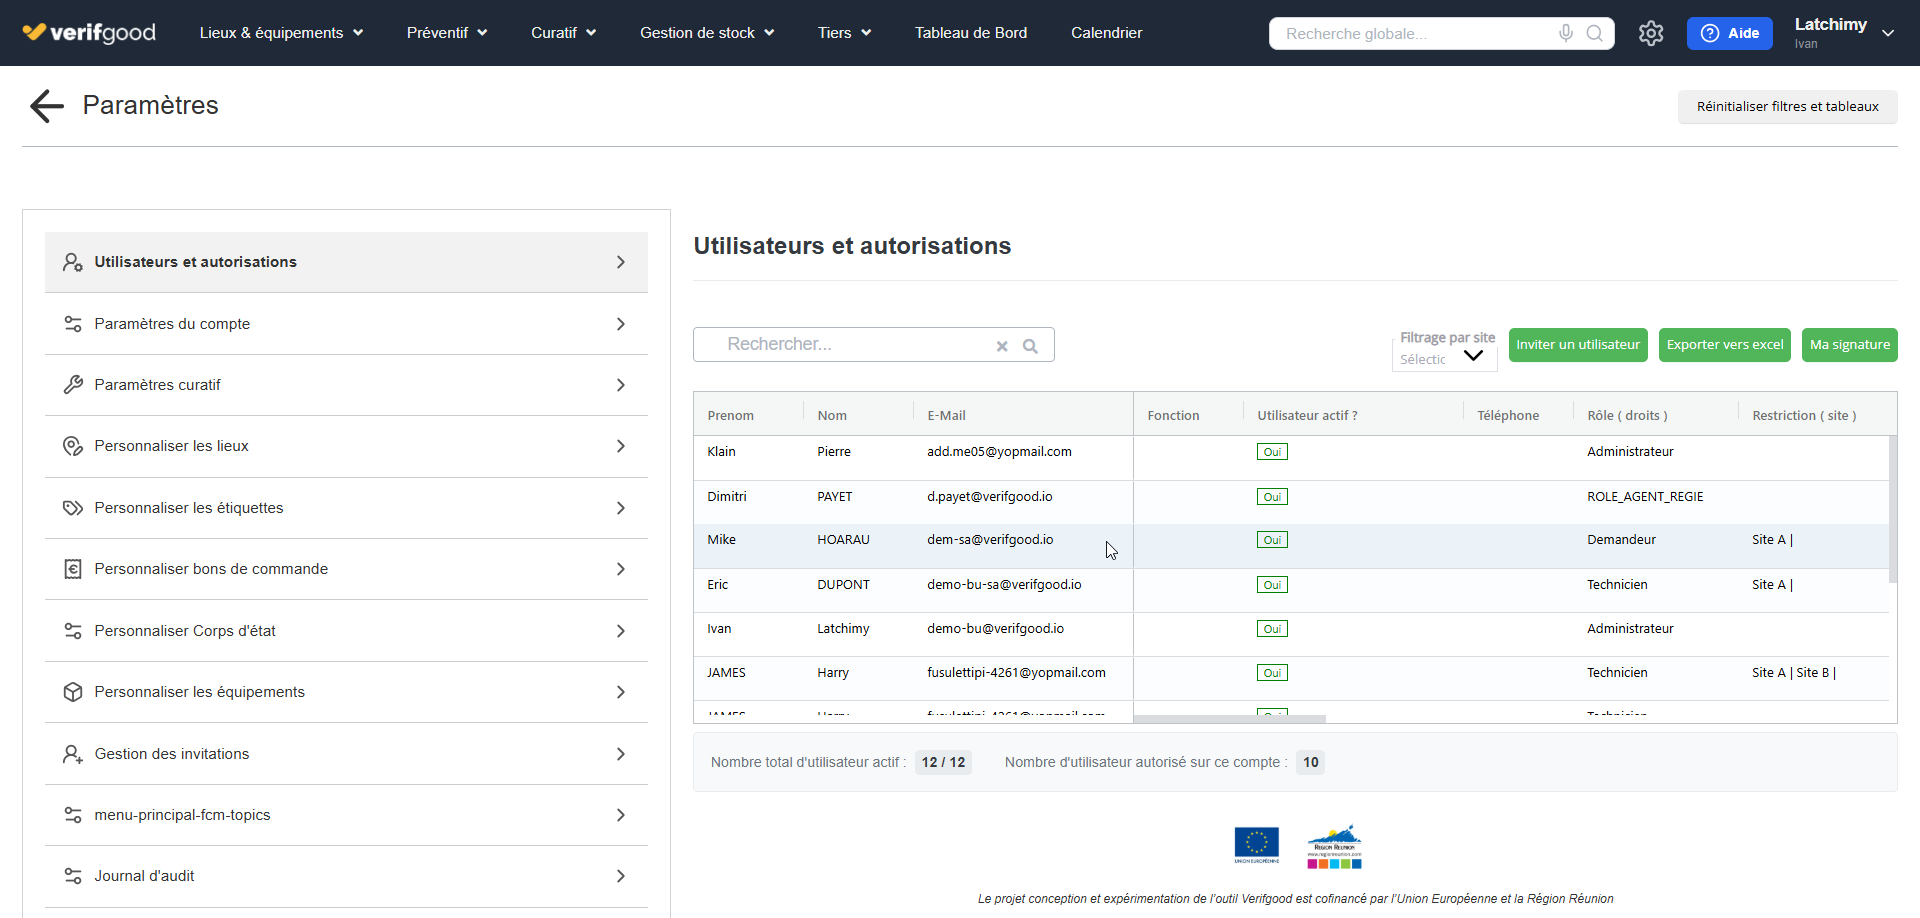Toggle the Oui active badge for Mike HOARAU
The image size is (1920, 918).
pyautogui.click(x=1272, y=540)
